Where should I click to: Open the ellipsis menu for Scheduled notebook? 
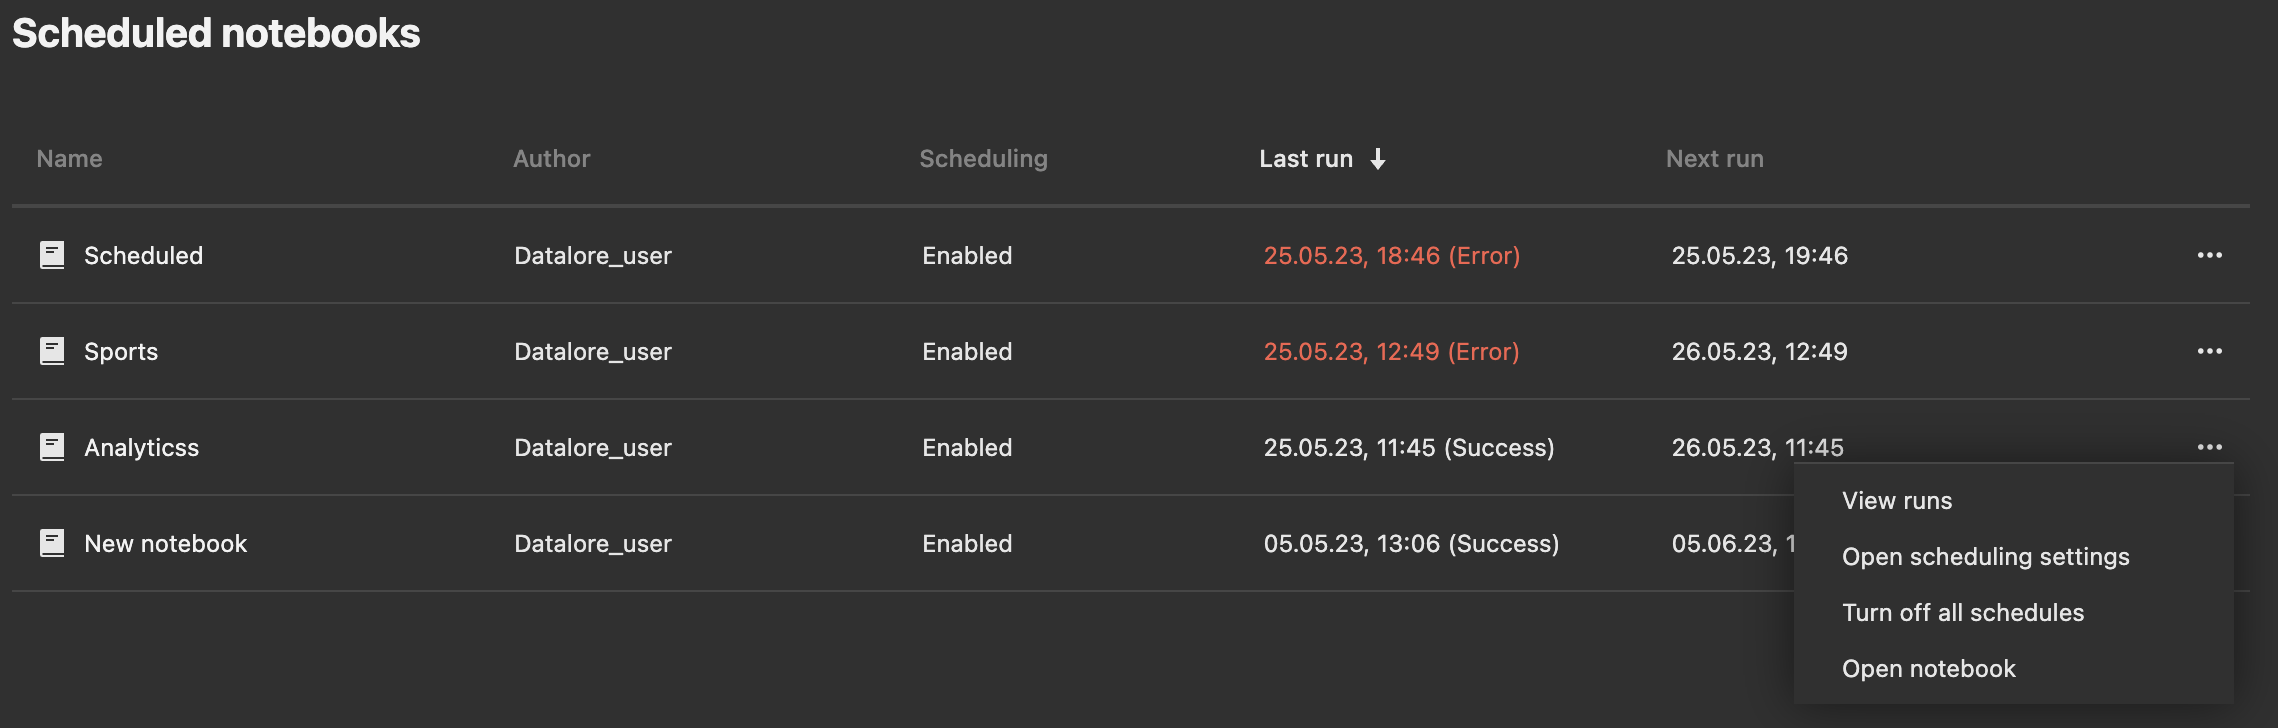click(x=2210, y=254)
